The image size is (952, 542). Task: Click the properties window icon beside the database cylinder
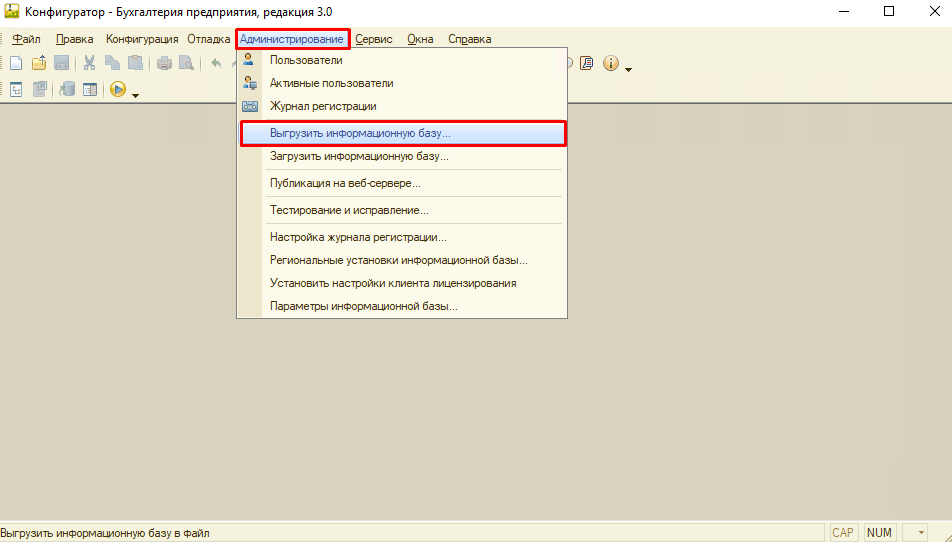point(90,90)
